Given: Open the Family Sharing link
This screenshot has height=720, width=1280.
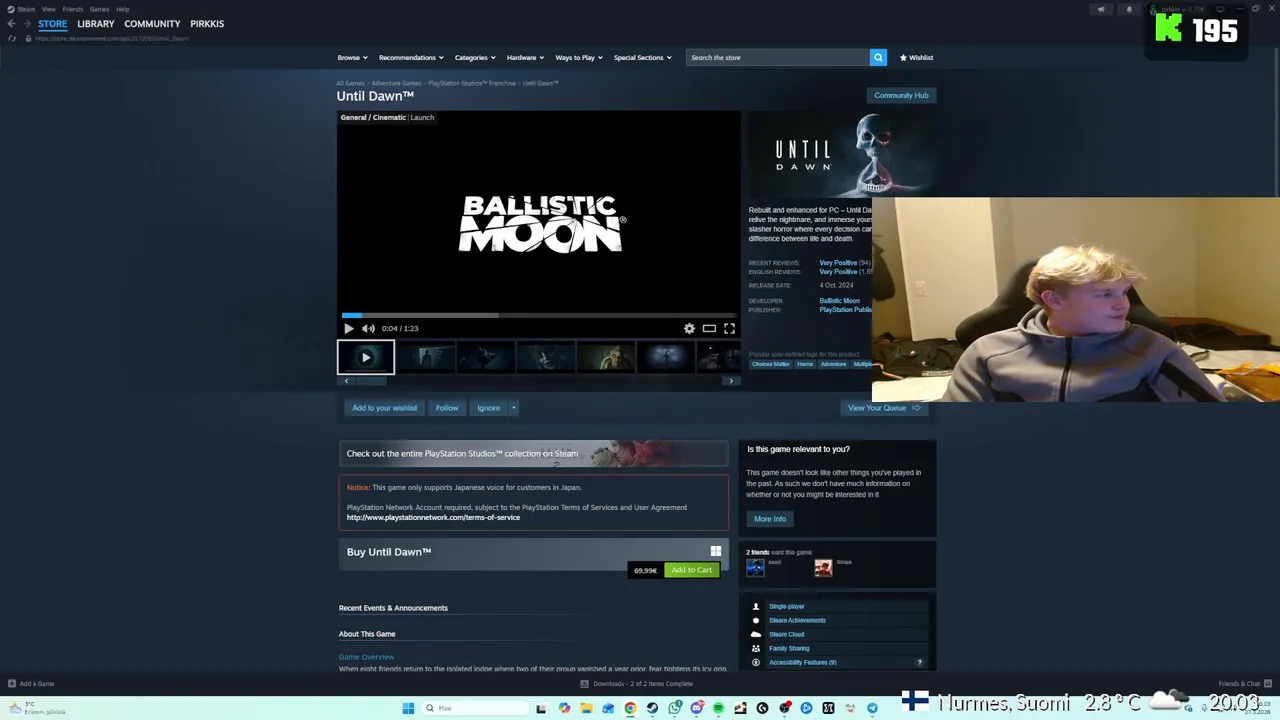Looking at the screenshot, I should pyautogui.click(x=789, y=648).
